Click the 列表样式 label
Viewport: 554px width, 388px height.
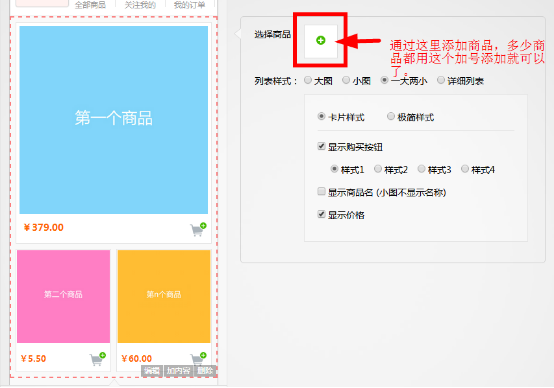(276, 81)
